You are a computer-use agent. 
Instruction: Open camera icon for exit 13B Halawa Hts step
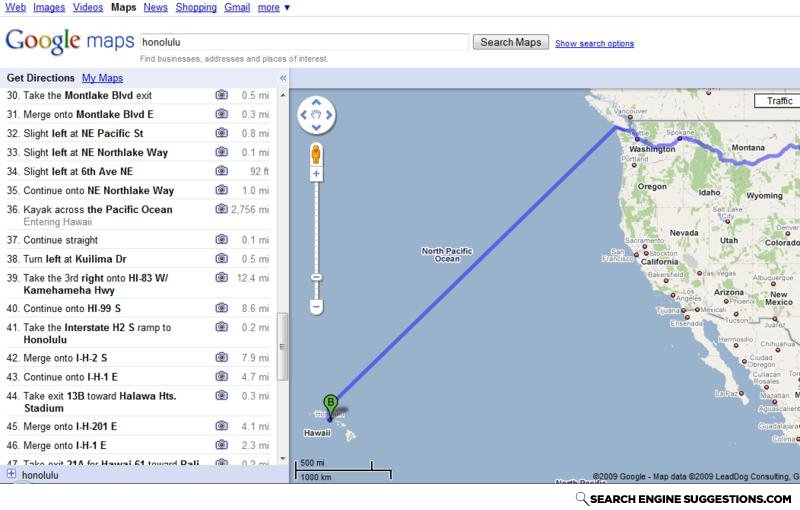[x=221, y=395]
